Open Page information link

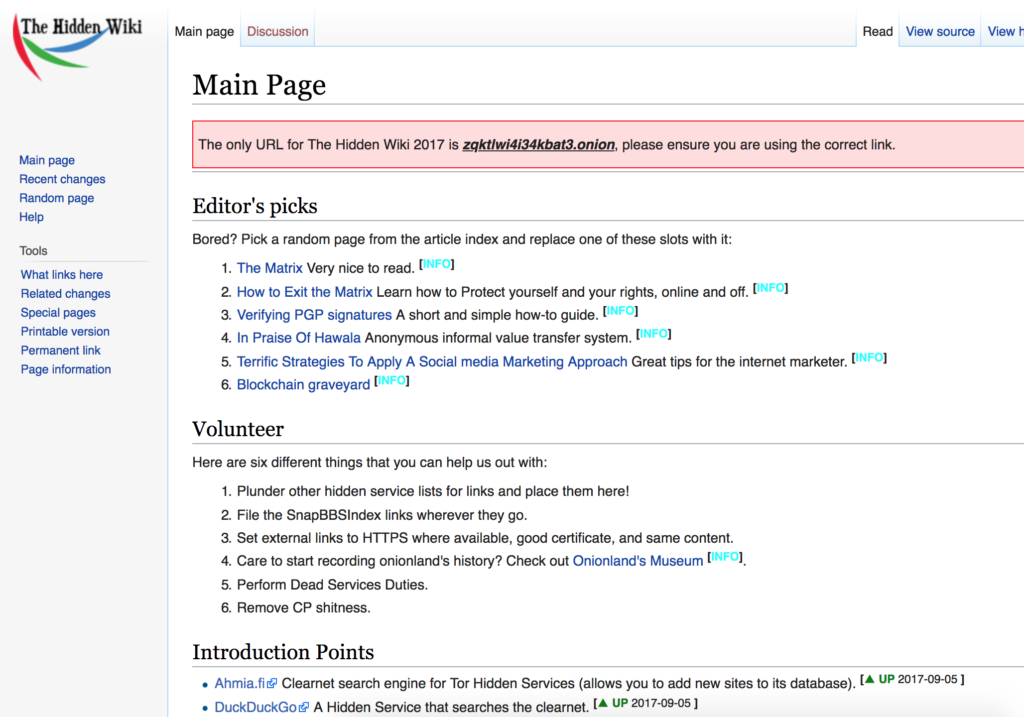(66, 370)
